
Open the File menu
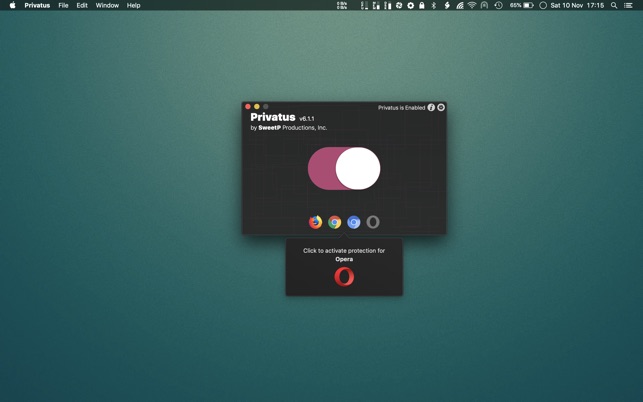tap(63, 5)
